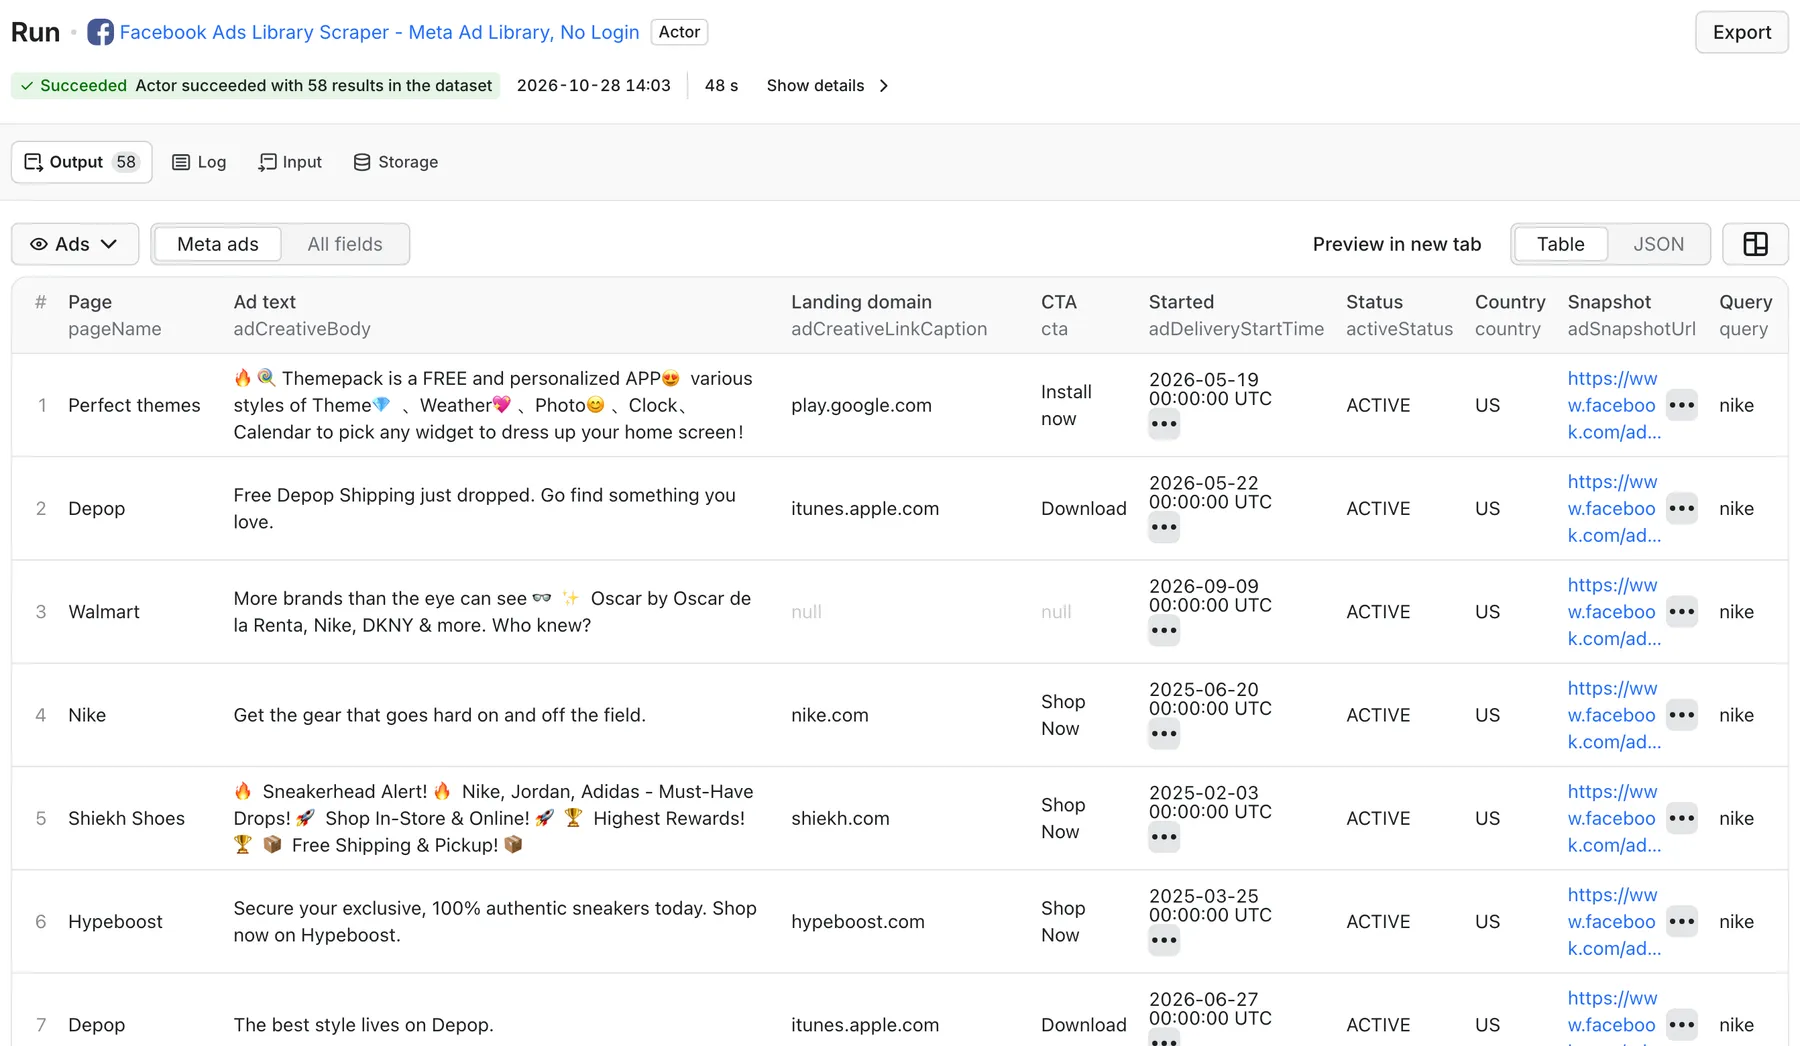Open Facebook Ads Library Scraper actor link
The height and width of the screenshot is (1046, 1800).
coord(379,32)
